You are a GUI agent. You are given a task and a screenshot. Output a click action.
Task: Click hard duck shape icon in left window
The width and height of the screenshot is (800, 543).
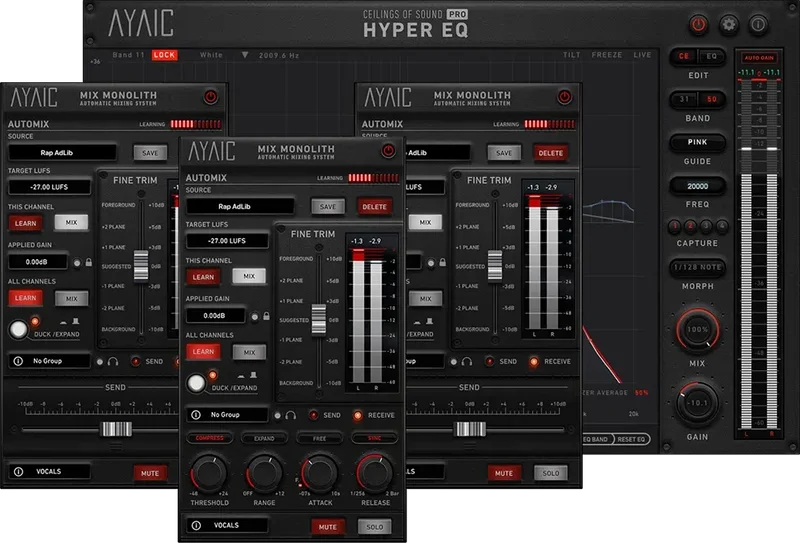pyautogui.click(x=76, y=321)
